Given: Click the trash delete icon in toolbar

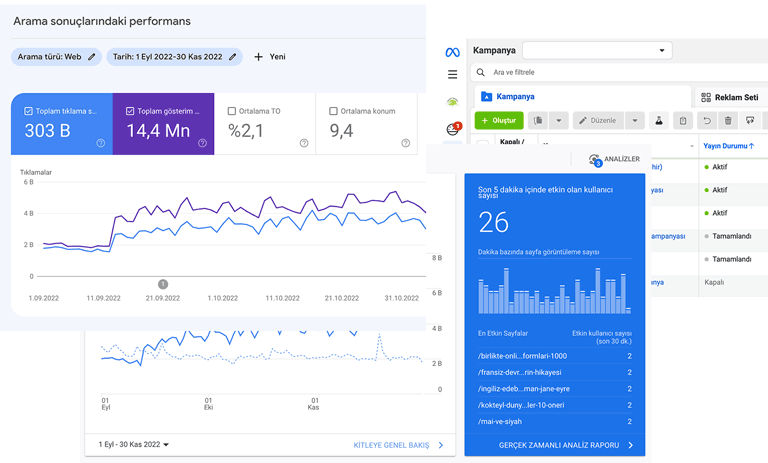Looking at the screenshot, I should [x=728, y=121].
